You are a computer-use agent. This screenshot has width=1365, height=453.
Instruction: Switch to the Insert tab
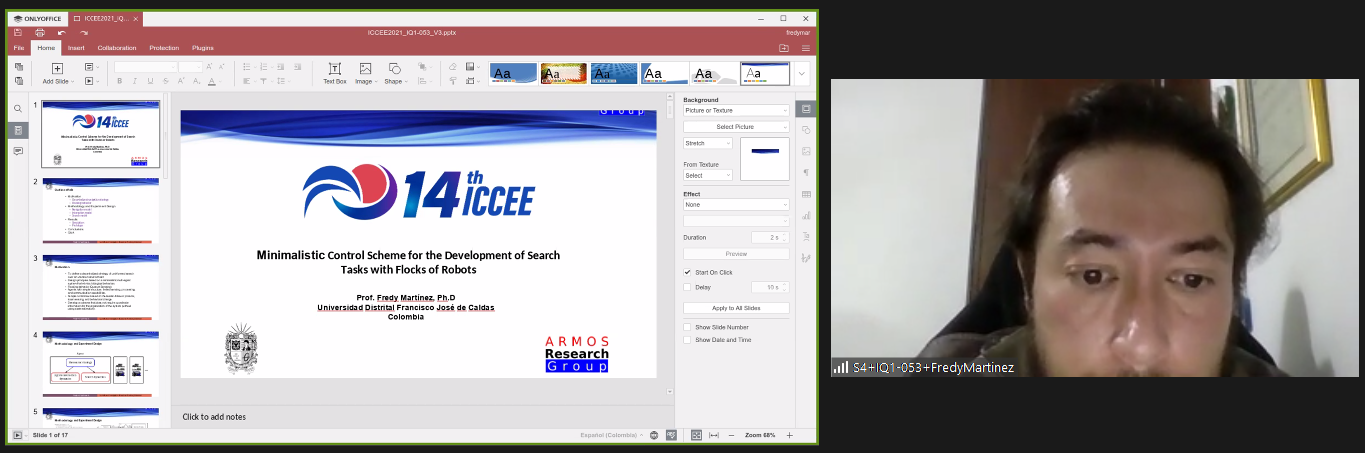(76, 48)
